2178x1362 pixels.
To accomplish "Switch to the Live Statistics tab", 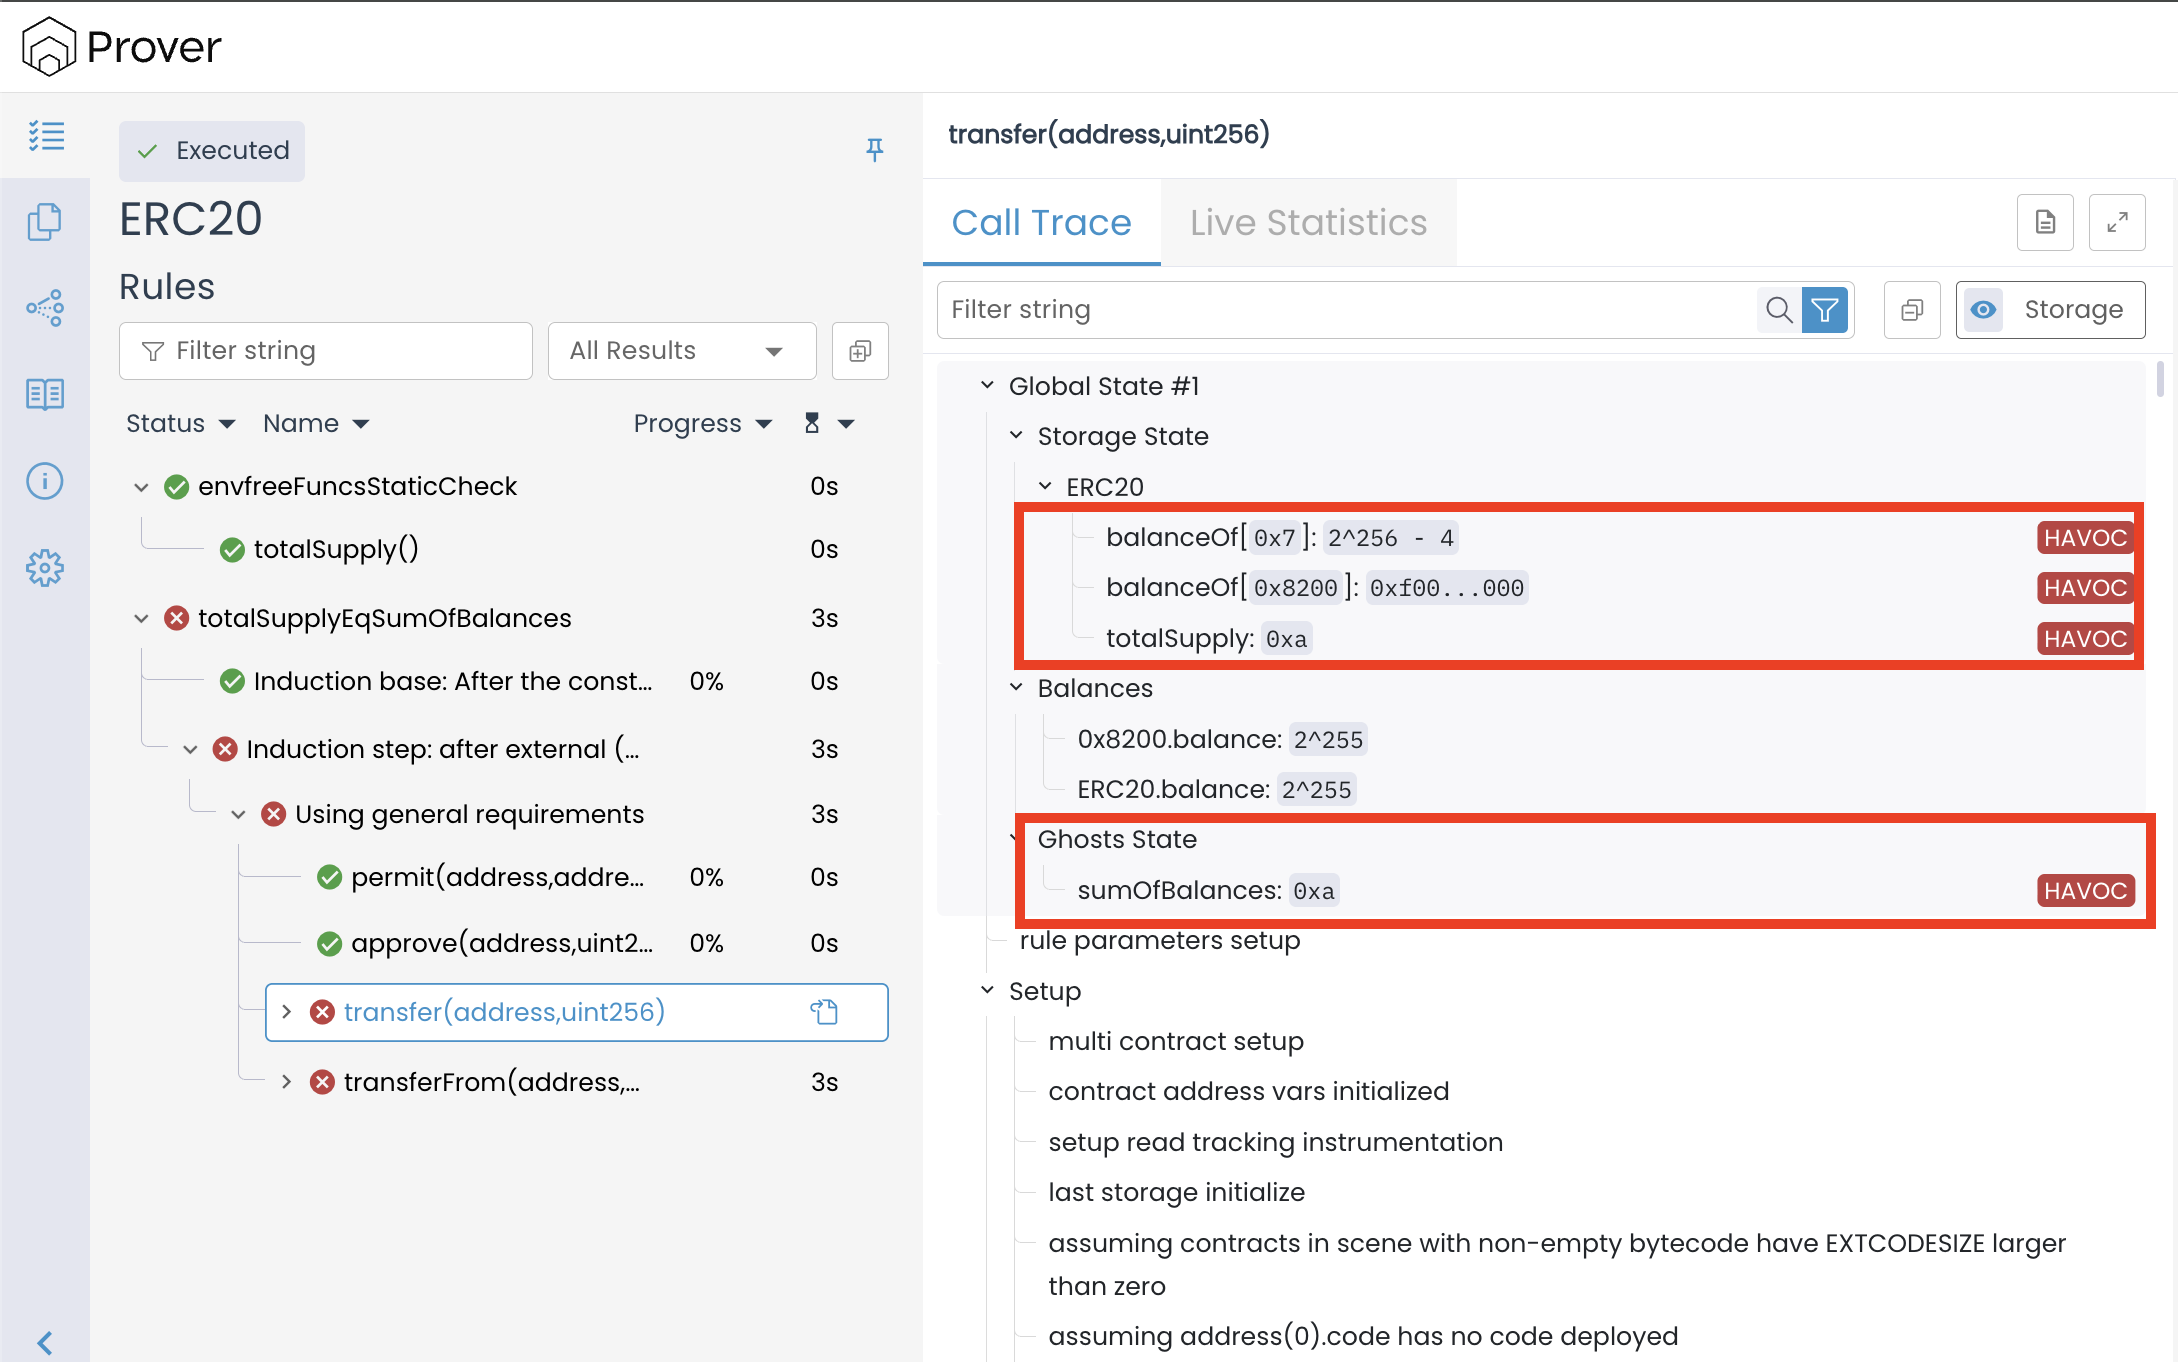I will click(1308, 223).
